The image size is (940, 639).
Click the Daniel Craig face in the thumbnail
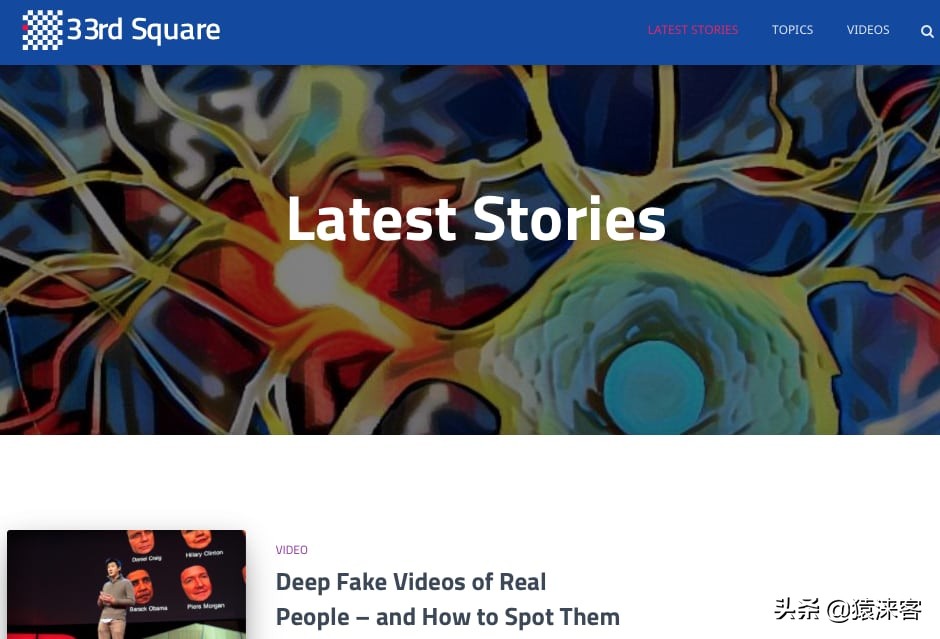coord(141,542)
